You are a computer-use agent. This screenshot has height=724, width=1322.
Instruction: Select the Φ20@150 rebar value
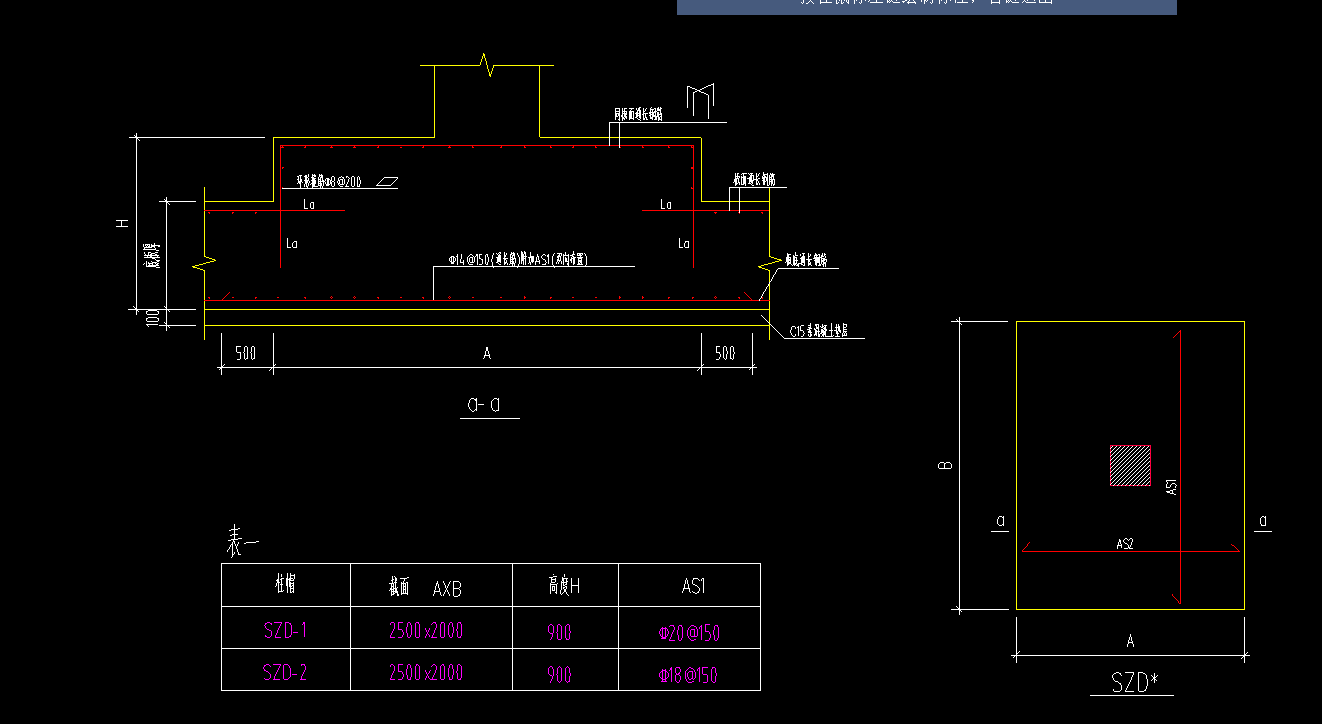689,632
